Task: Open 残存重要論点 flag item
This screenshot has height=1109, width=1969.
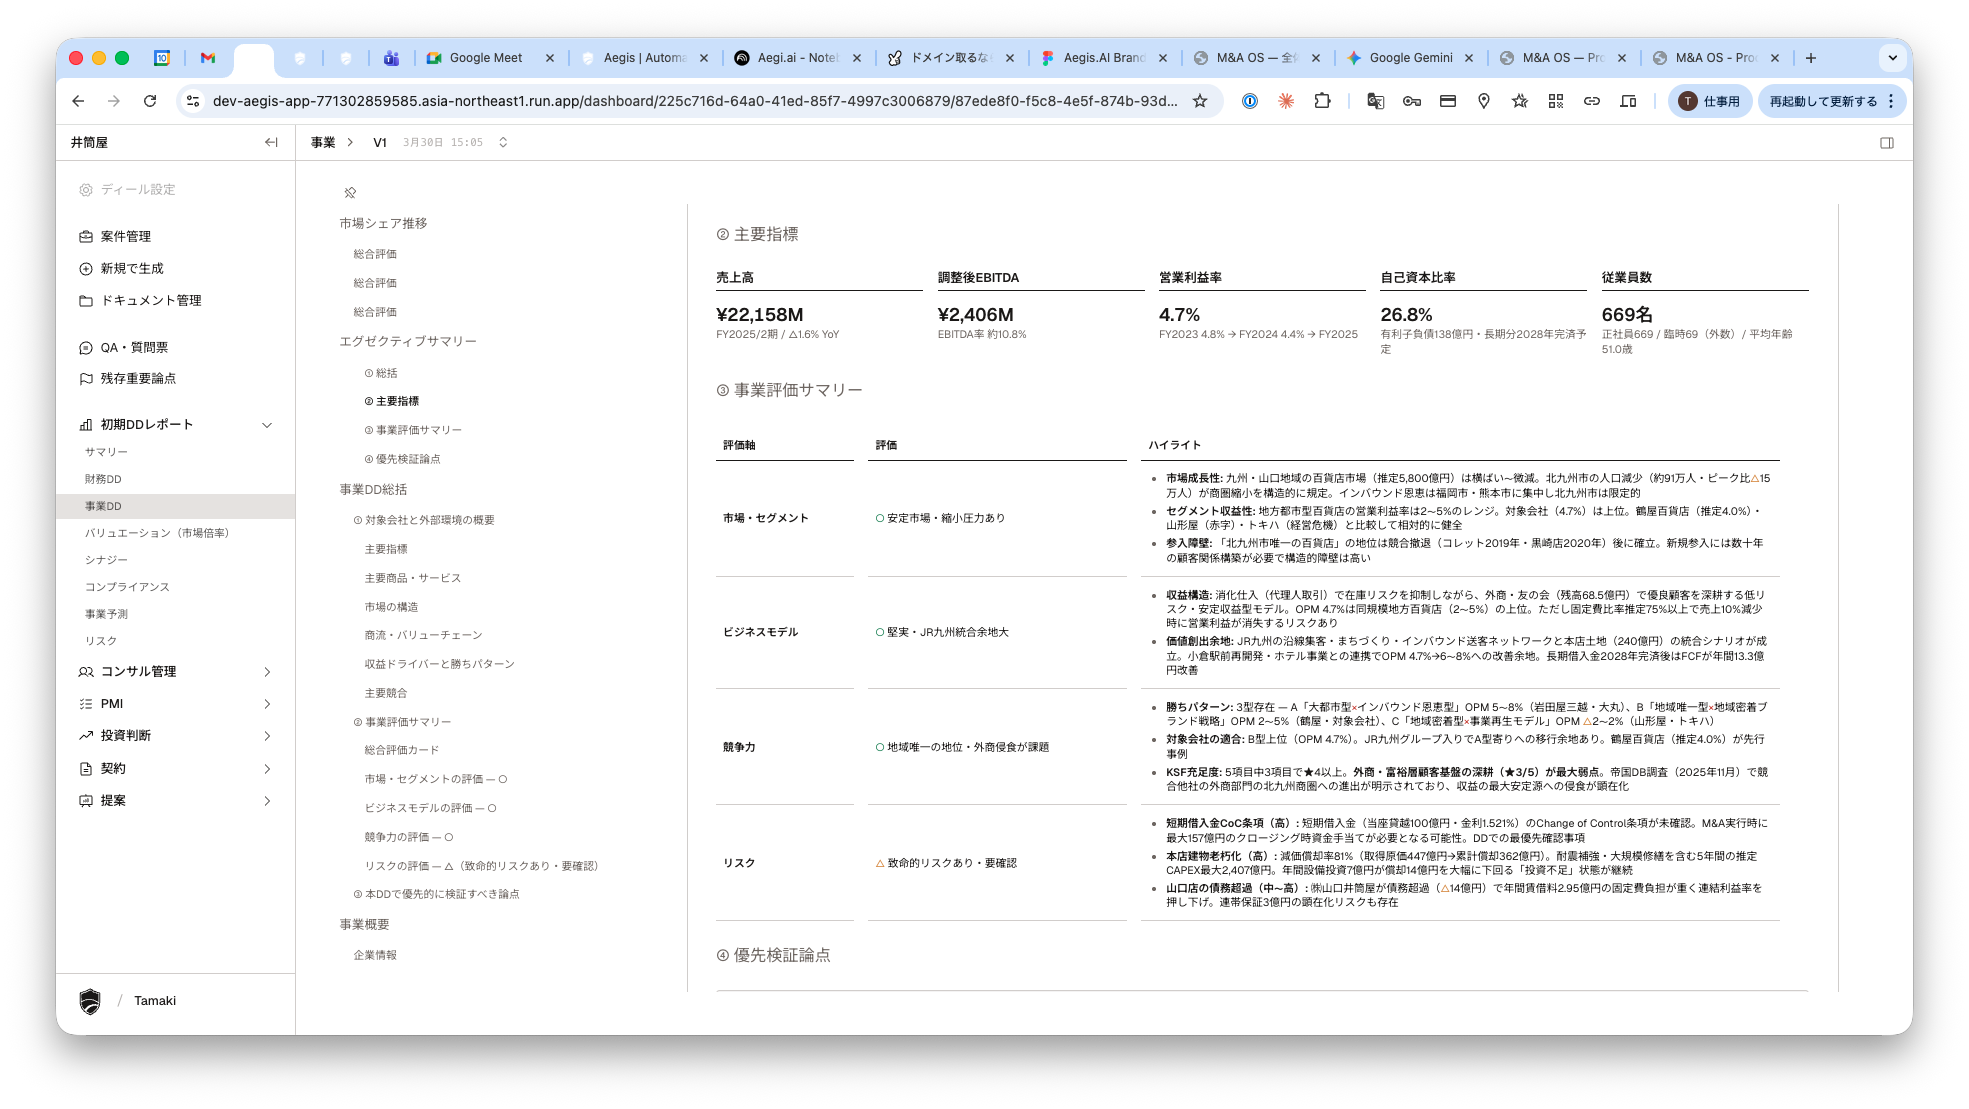Action: pos(137,378)
